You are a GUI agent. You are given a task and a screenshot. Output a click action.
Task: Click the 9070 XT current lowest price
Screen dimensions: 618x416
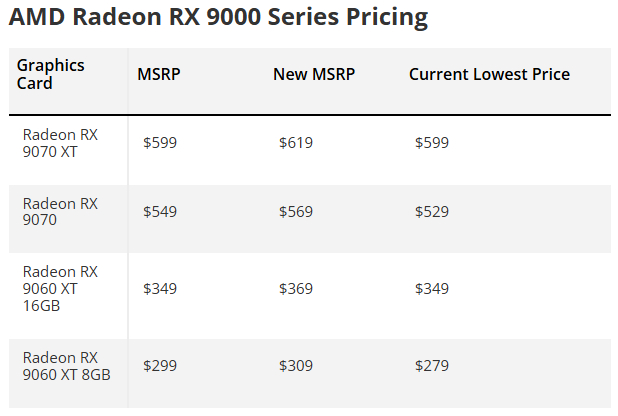pos(432,143)
